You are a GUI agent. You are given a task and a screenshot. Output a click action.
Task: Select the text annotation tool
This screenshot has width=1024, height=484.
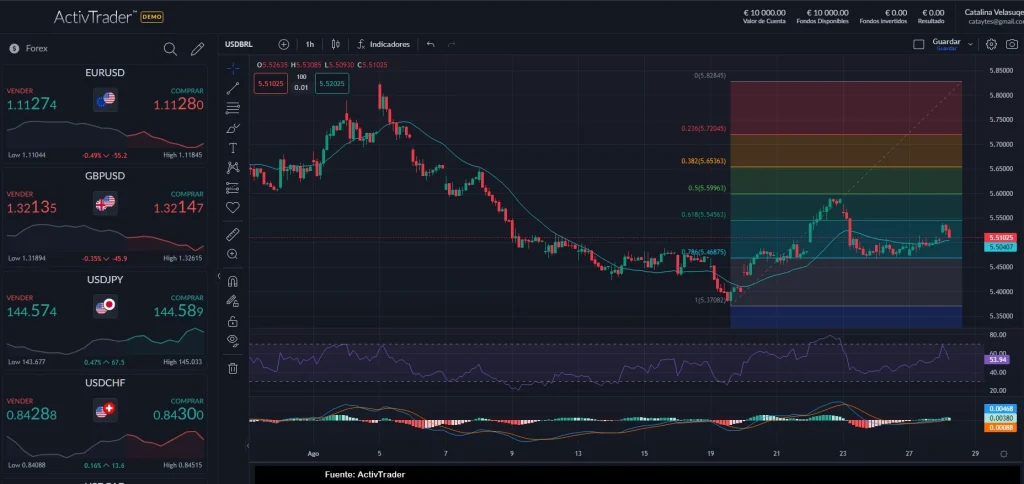233,148
